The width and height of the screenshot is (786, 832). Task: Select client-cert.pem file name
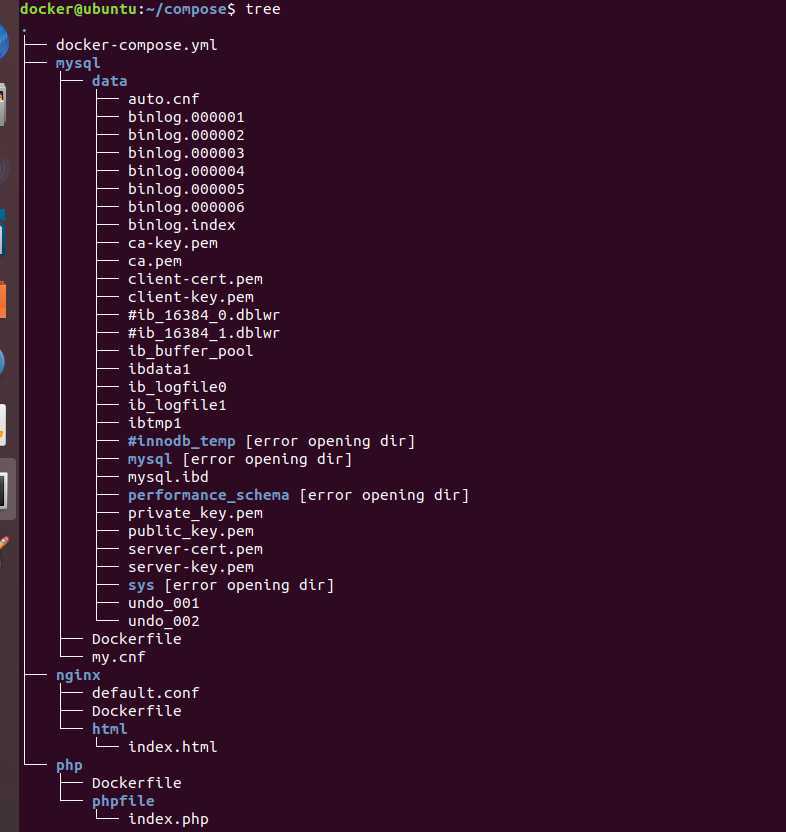[195, 280]
